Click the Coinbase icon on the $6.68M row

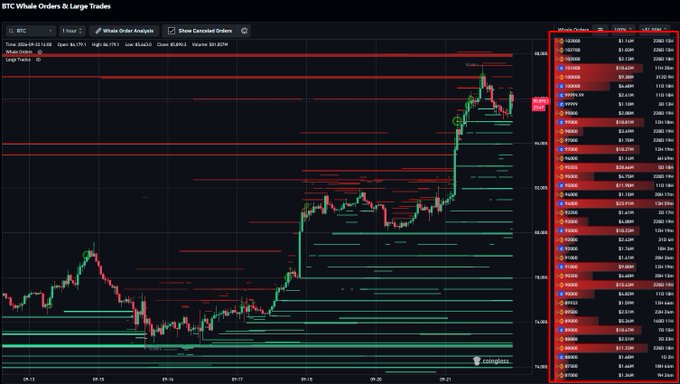(561, 86)
